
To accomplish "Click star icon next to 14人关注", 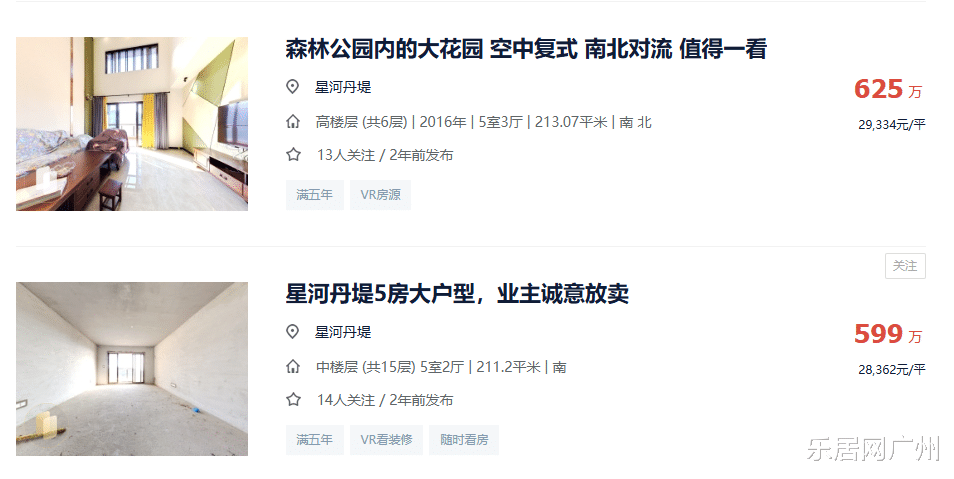I will (x=293, y=400).
